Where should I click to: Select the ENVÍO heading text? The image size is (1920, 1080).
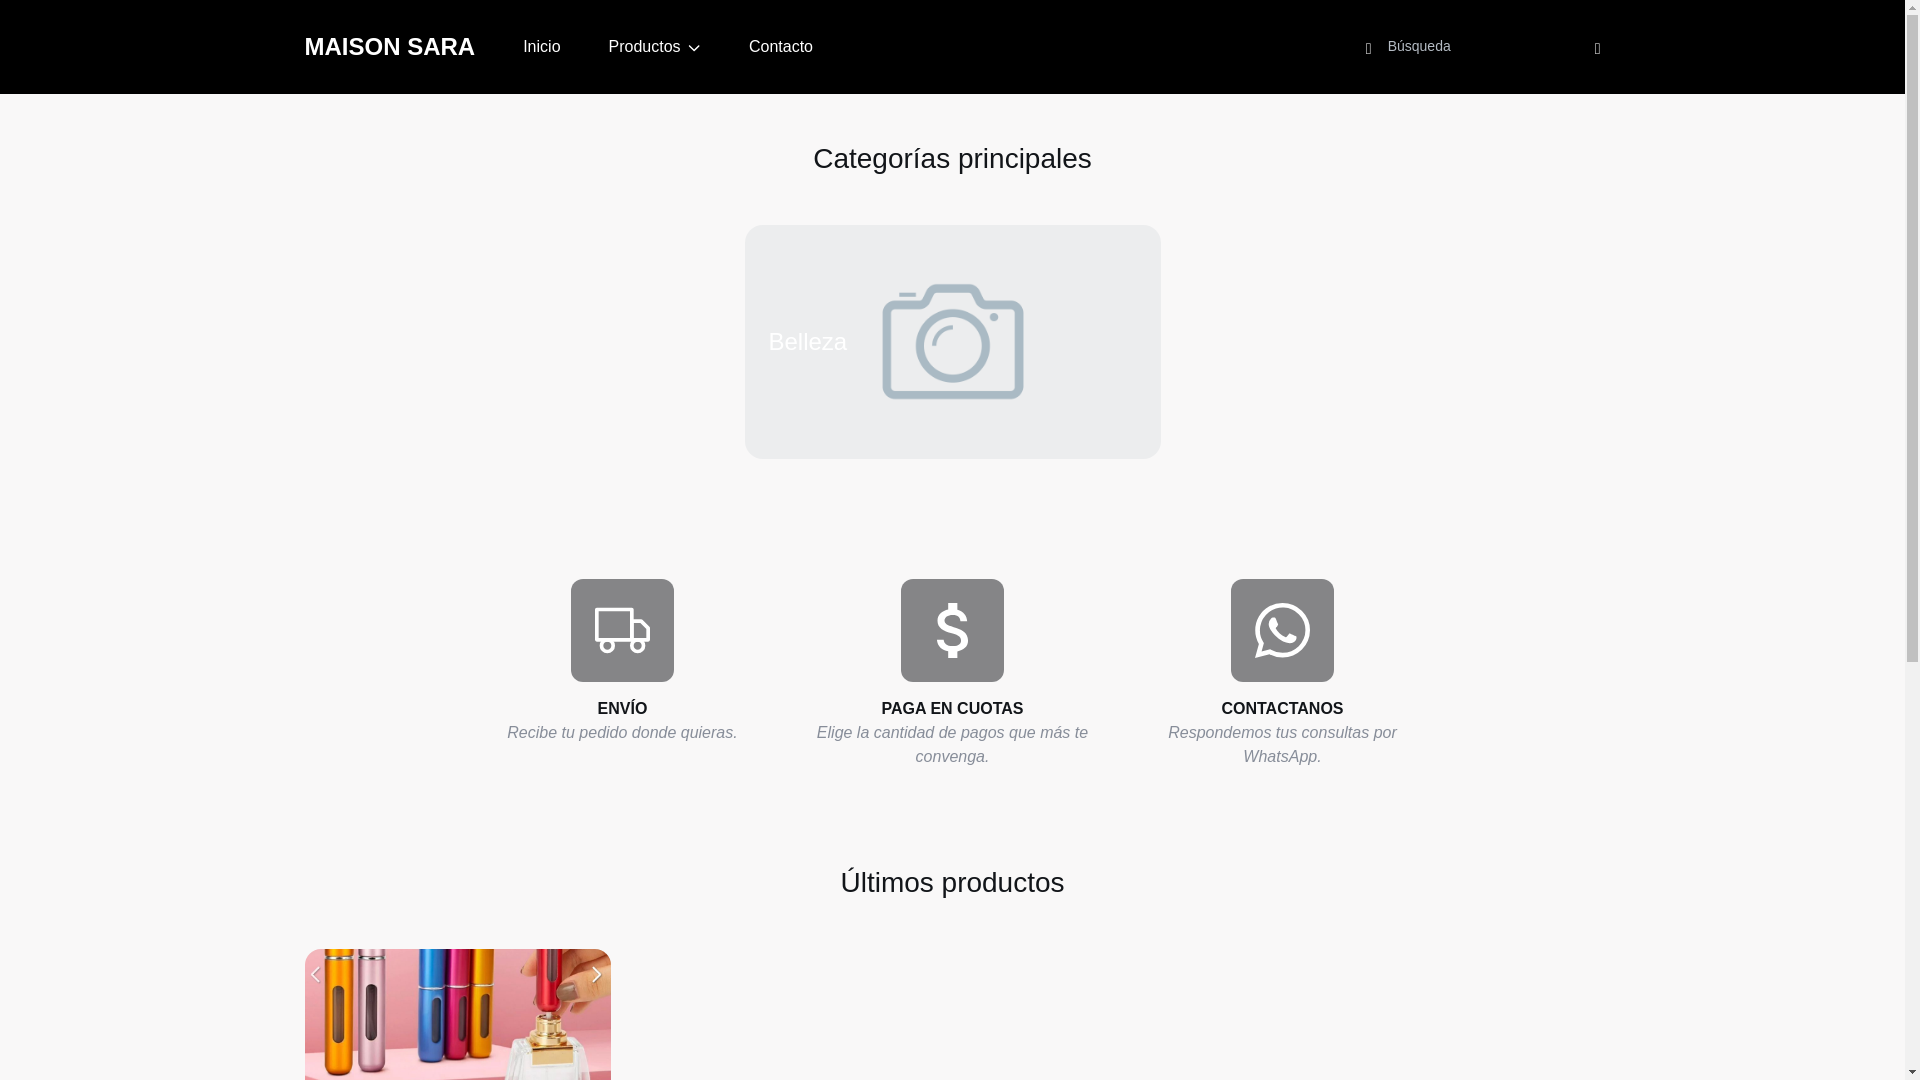click(622, 708)
